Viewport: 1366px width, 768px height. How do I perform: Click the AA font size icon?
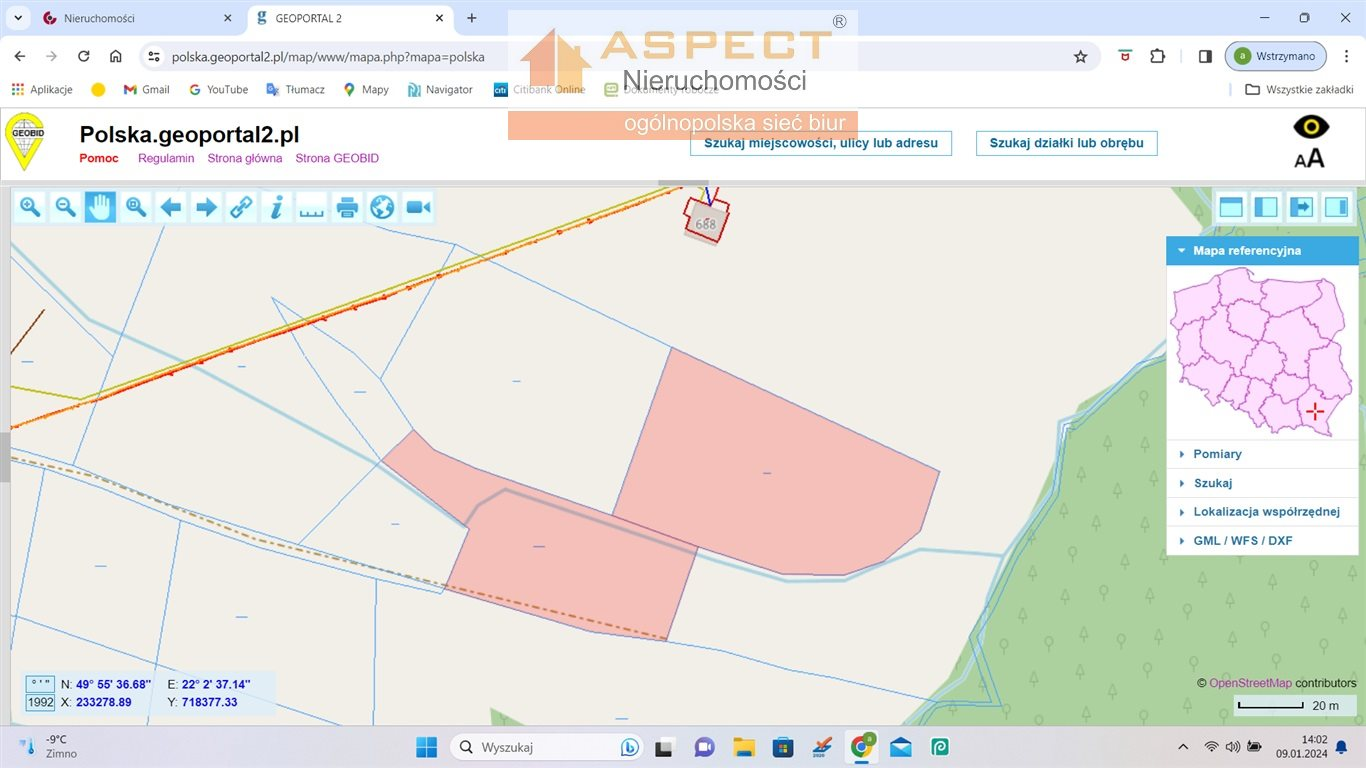click(1309, 158)
